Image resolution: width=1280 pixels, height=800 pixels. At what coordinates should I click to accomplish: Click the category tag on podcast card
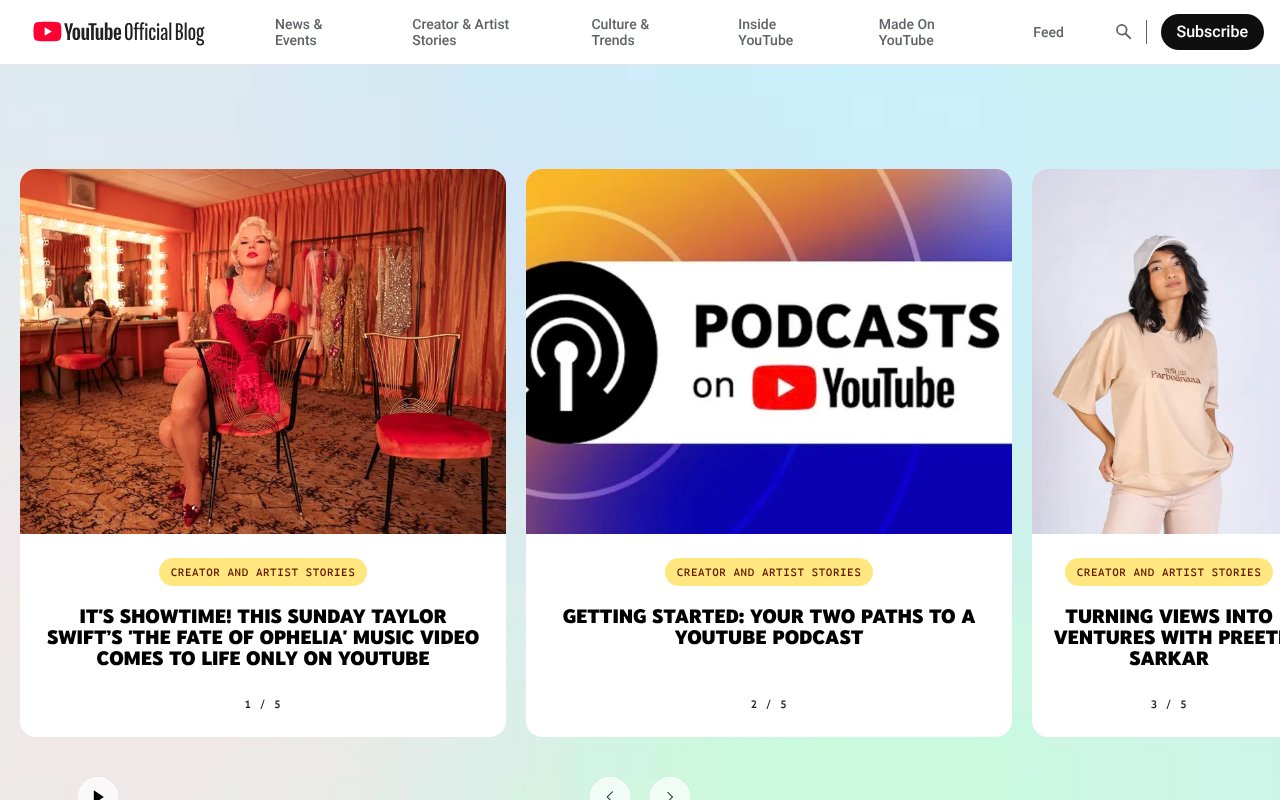[769, 572]
